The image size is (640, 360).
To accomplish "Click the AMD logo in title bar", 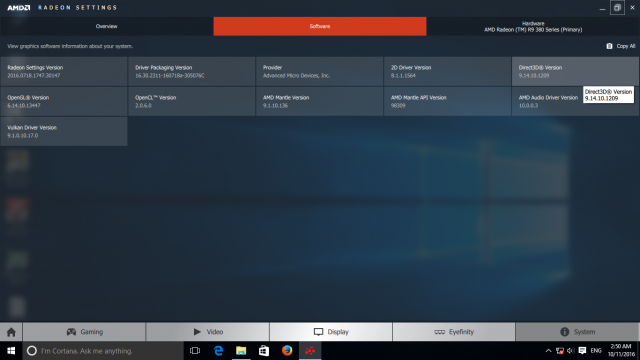I will click(x=19, y=8).
